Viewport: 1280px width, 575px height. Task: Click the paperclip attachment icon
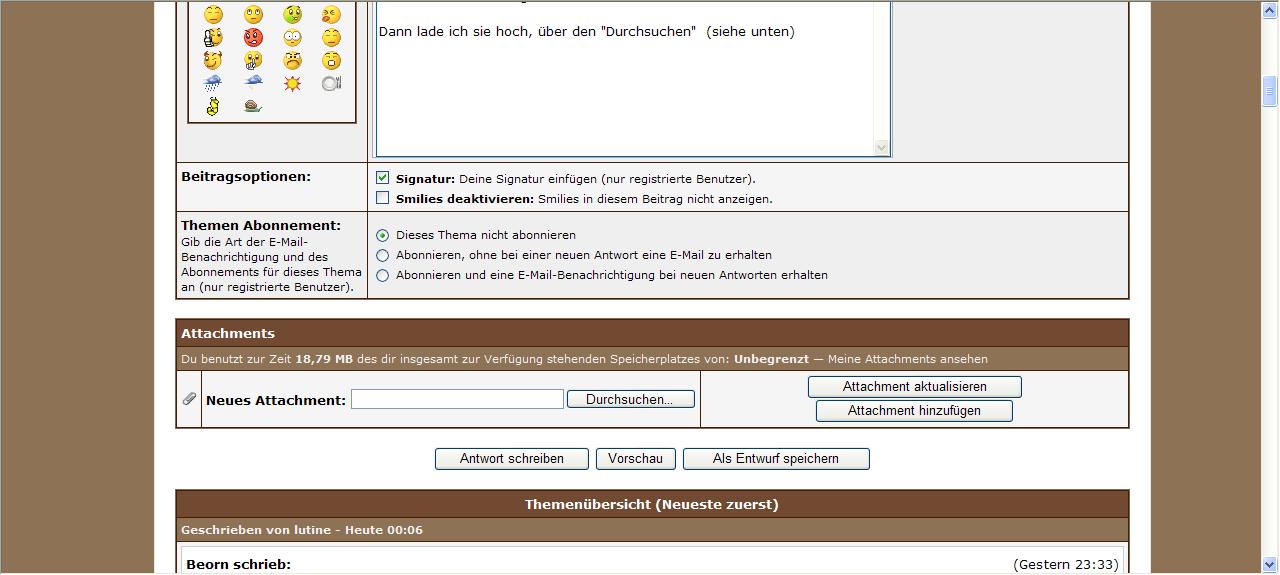[189, 399]
